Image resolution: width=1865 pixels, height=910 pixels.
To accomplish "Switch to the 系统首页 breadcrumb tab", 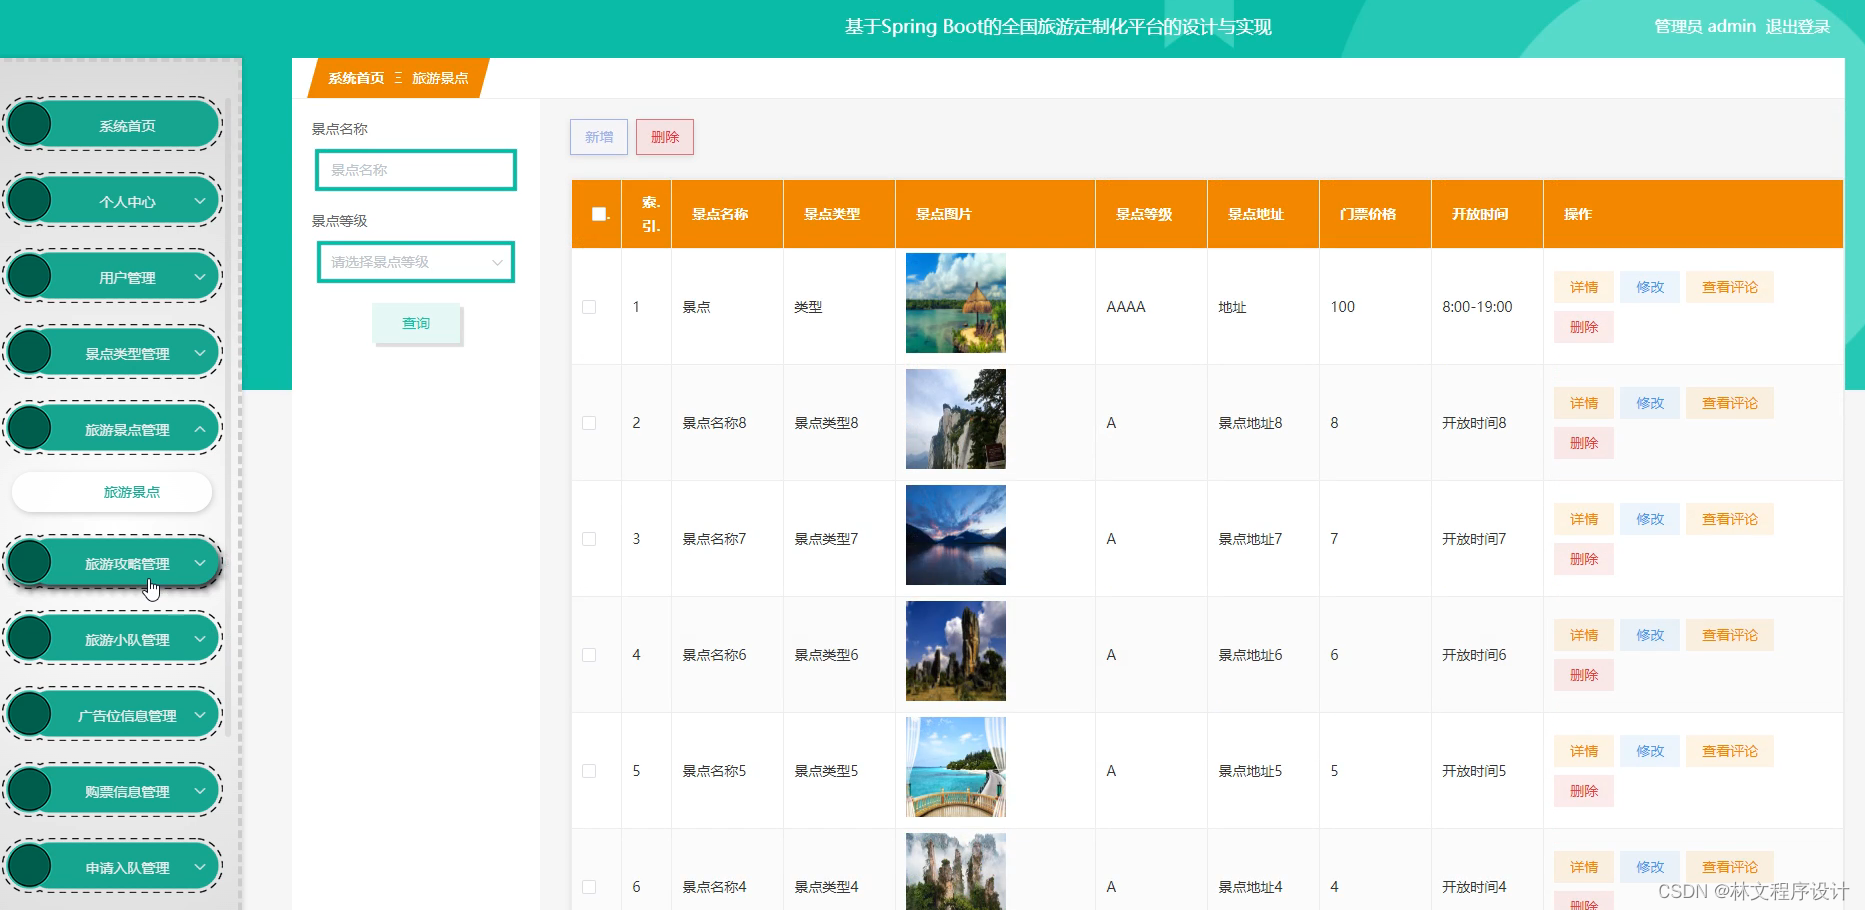I will coord(356,76).
